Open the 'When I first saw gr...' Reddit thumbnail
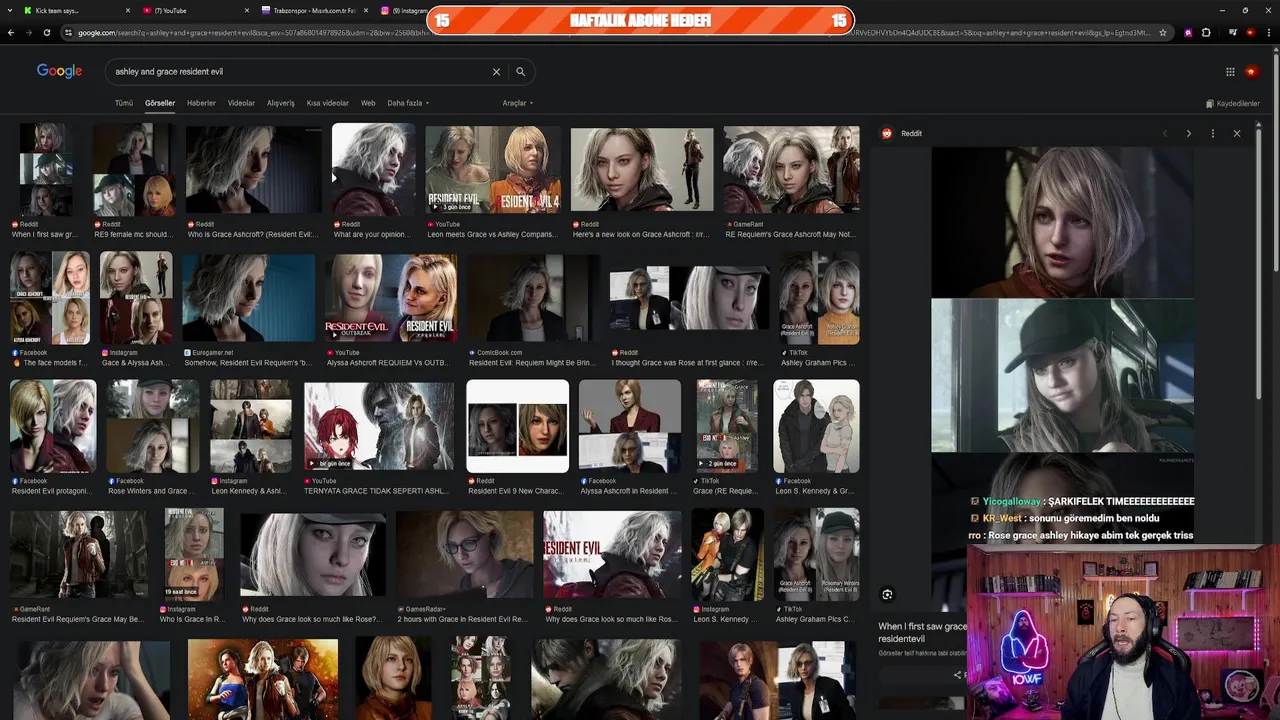This screenshot has width=1280, height=720. 45,168
